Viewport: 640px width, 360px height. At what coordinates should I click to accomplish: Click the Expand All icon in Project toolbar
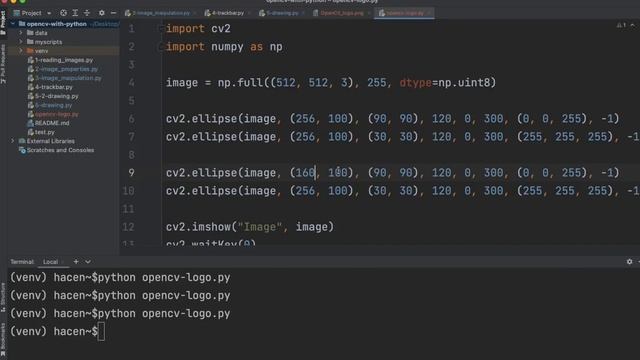point(75,13)
